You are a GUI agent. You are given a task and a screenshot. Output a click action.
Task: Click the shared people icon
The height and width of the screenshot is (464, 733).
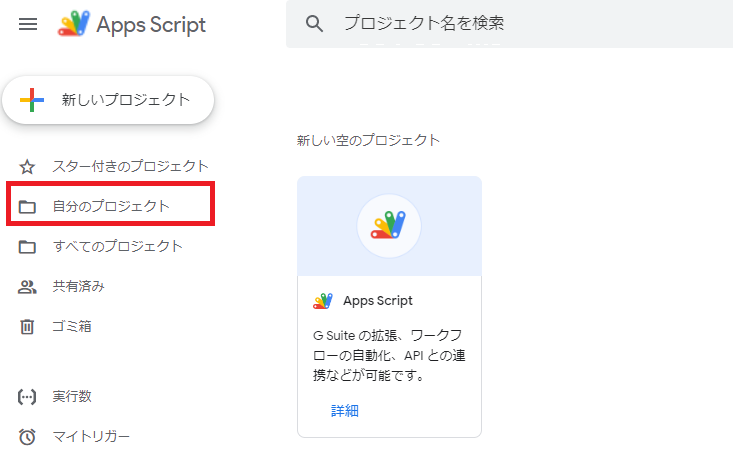[27, 286]
